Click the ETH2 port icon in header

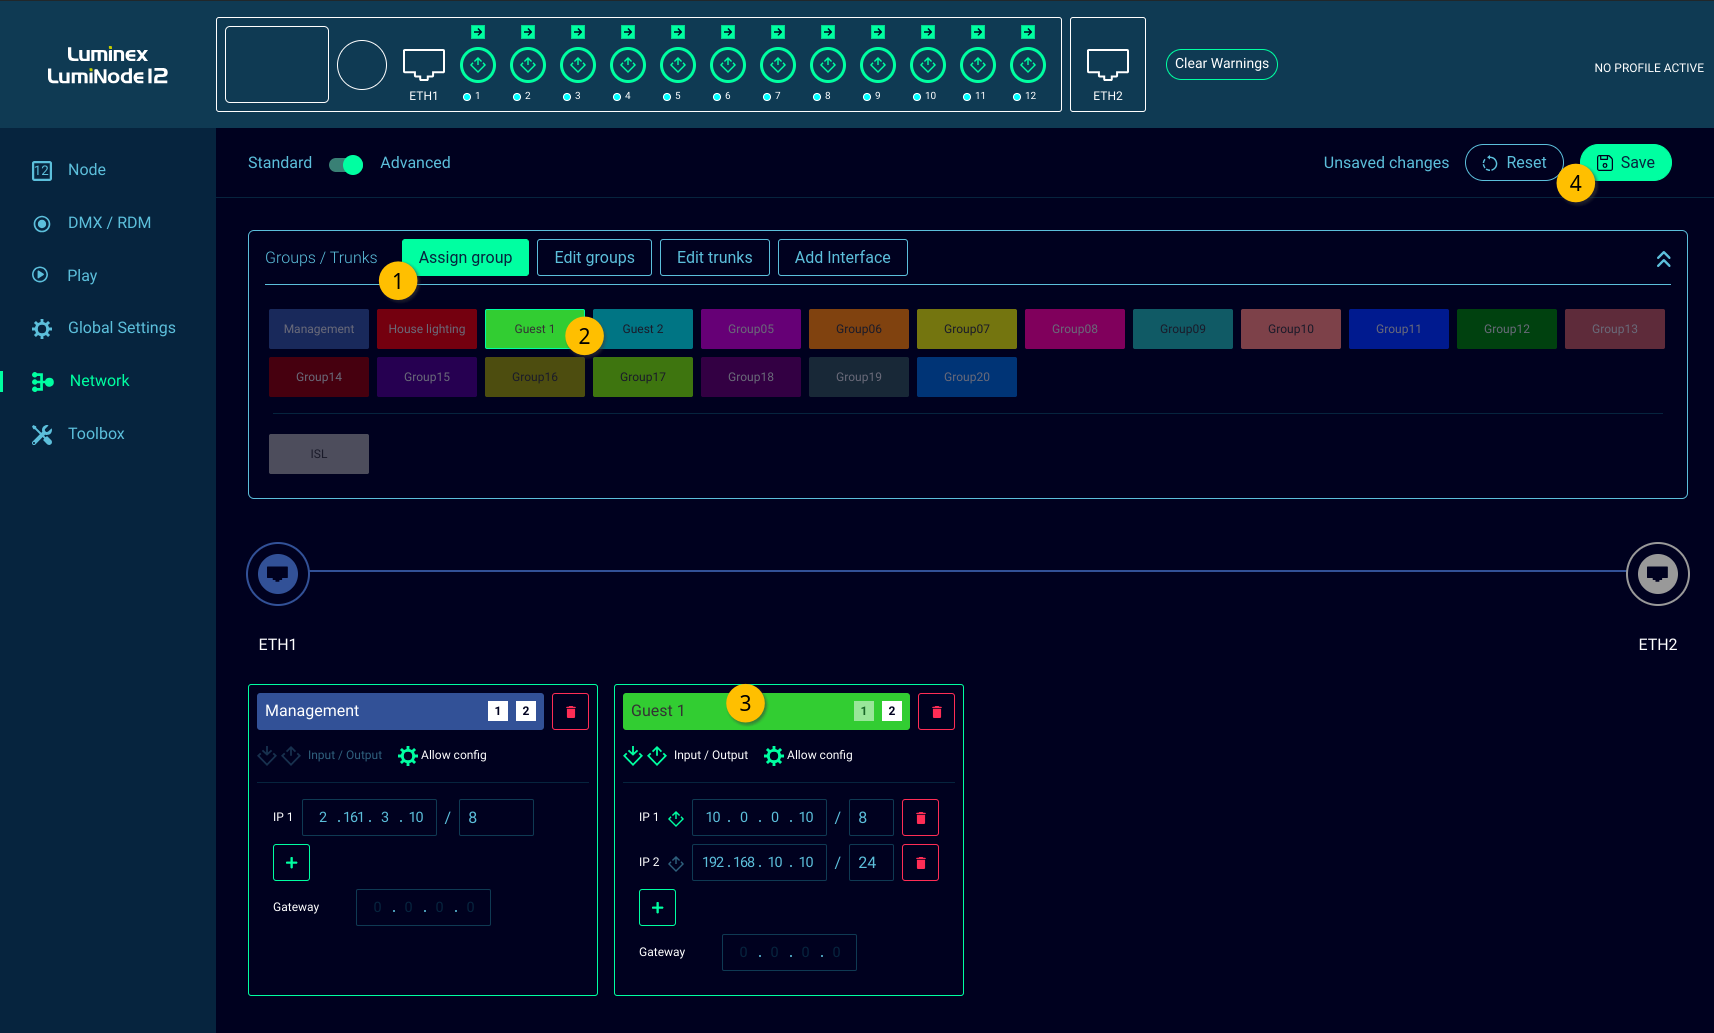(1107, 64)
